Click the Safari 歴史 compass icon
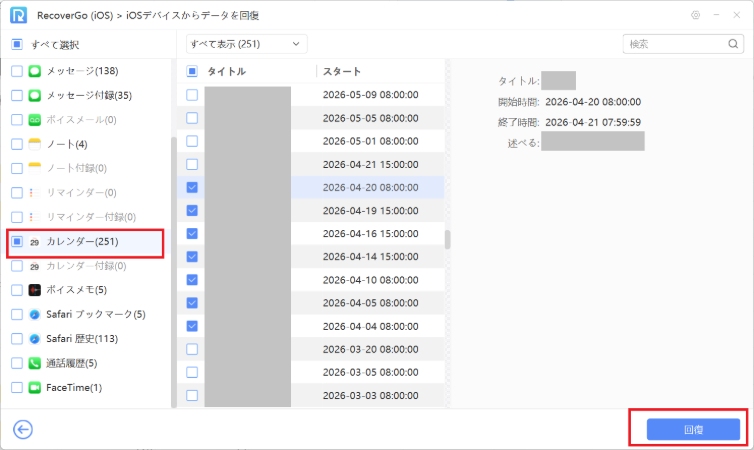Screen dimensions: 754x450 [x=35, y=338]
